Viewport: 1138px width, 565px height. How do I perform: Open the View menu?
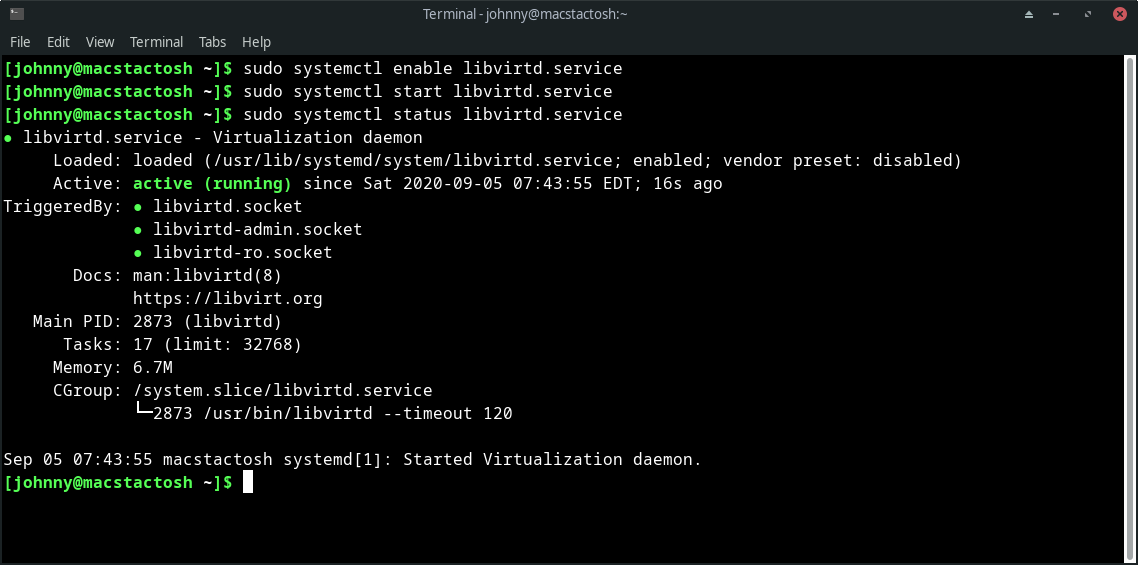coord(100,42)
